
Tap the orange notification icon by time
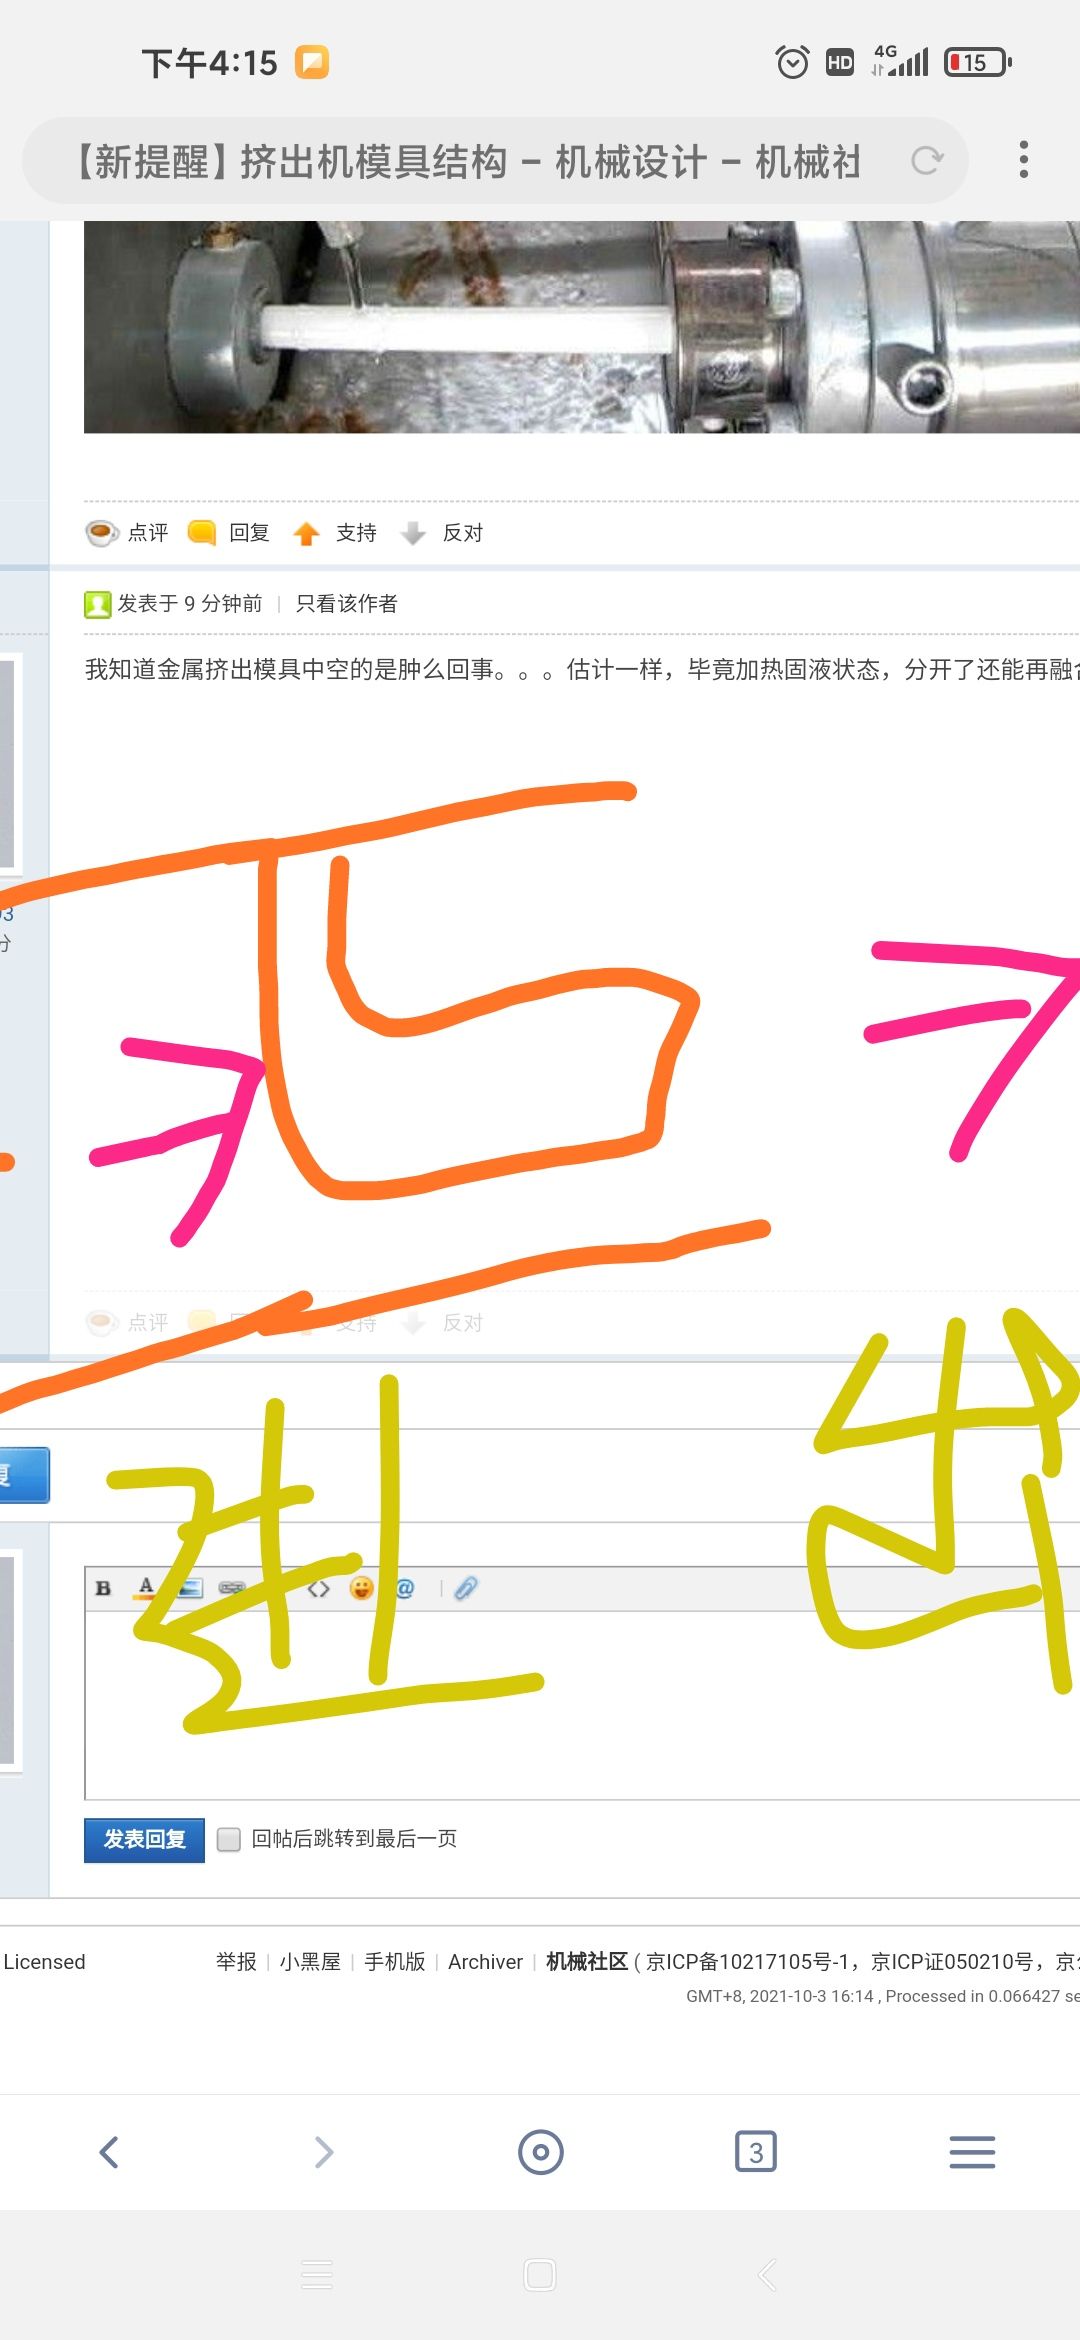pos(312,62)
